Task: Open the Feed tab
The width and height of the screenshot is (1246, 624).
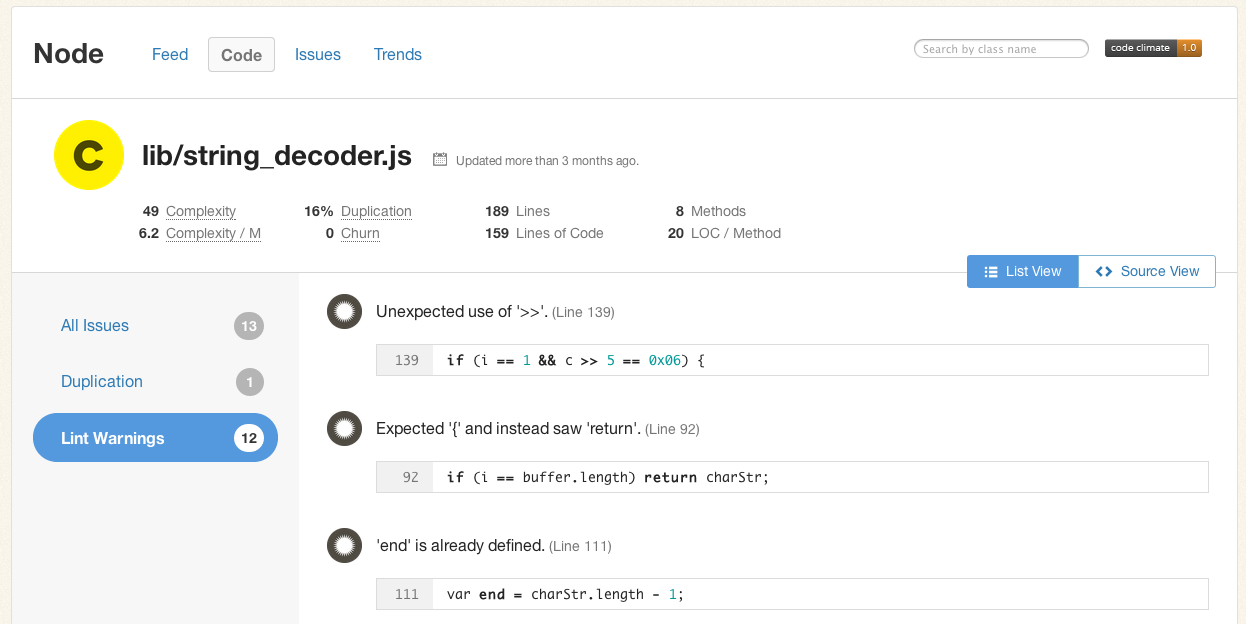Action: [x=169, y=54]
